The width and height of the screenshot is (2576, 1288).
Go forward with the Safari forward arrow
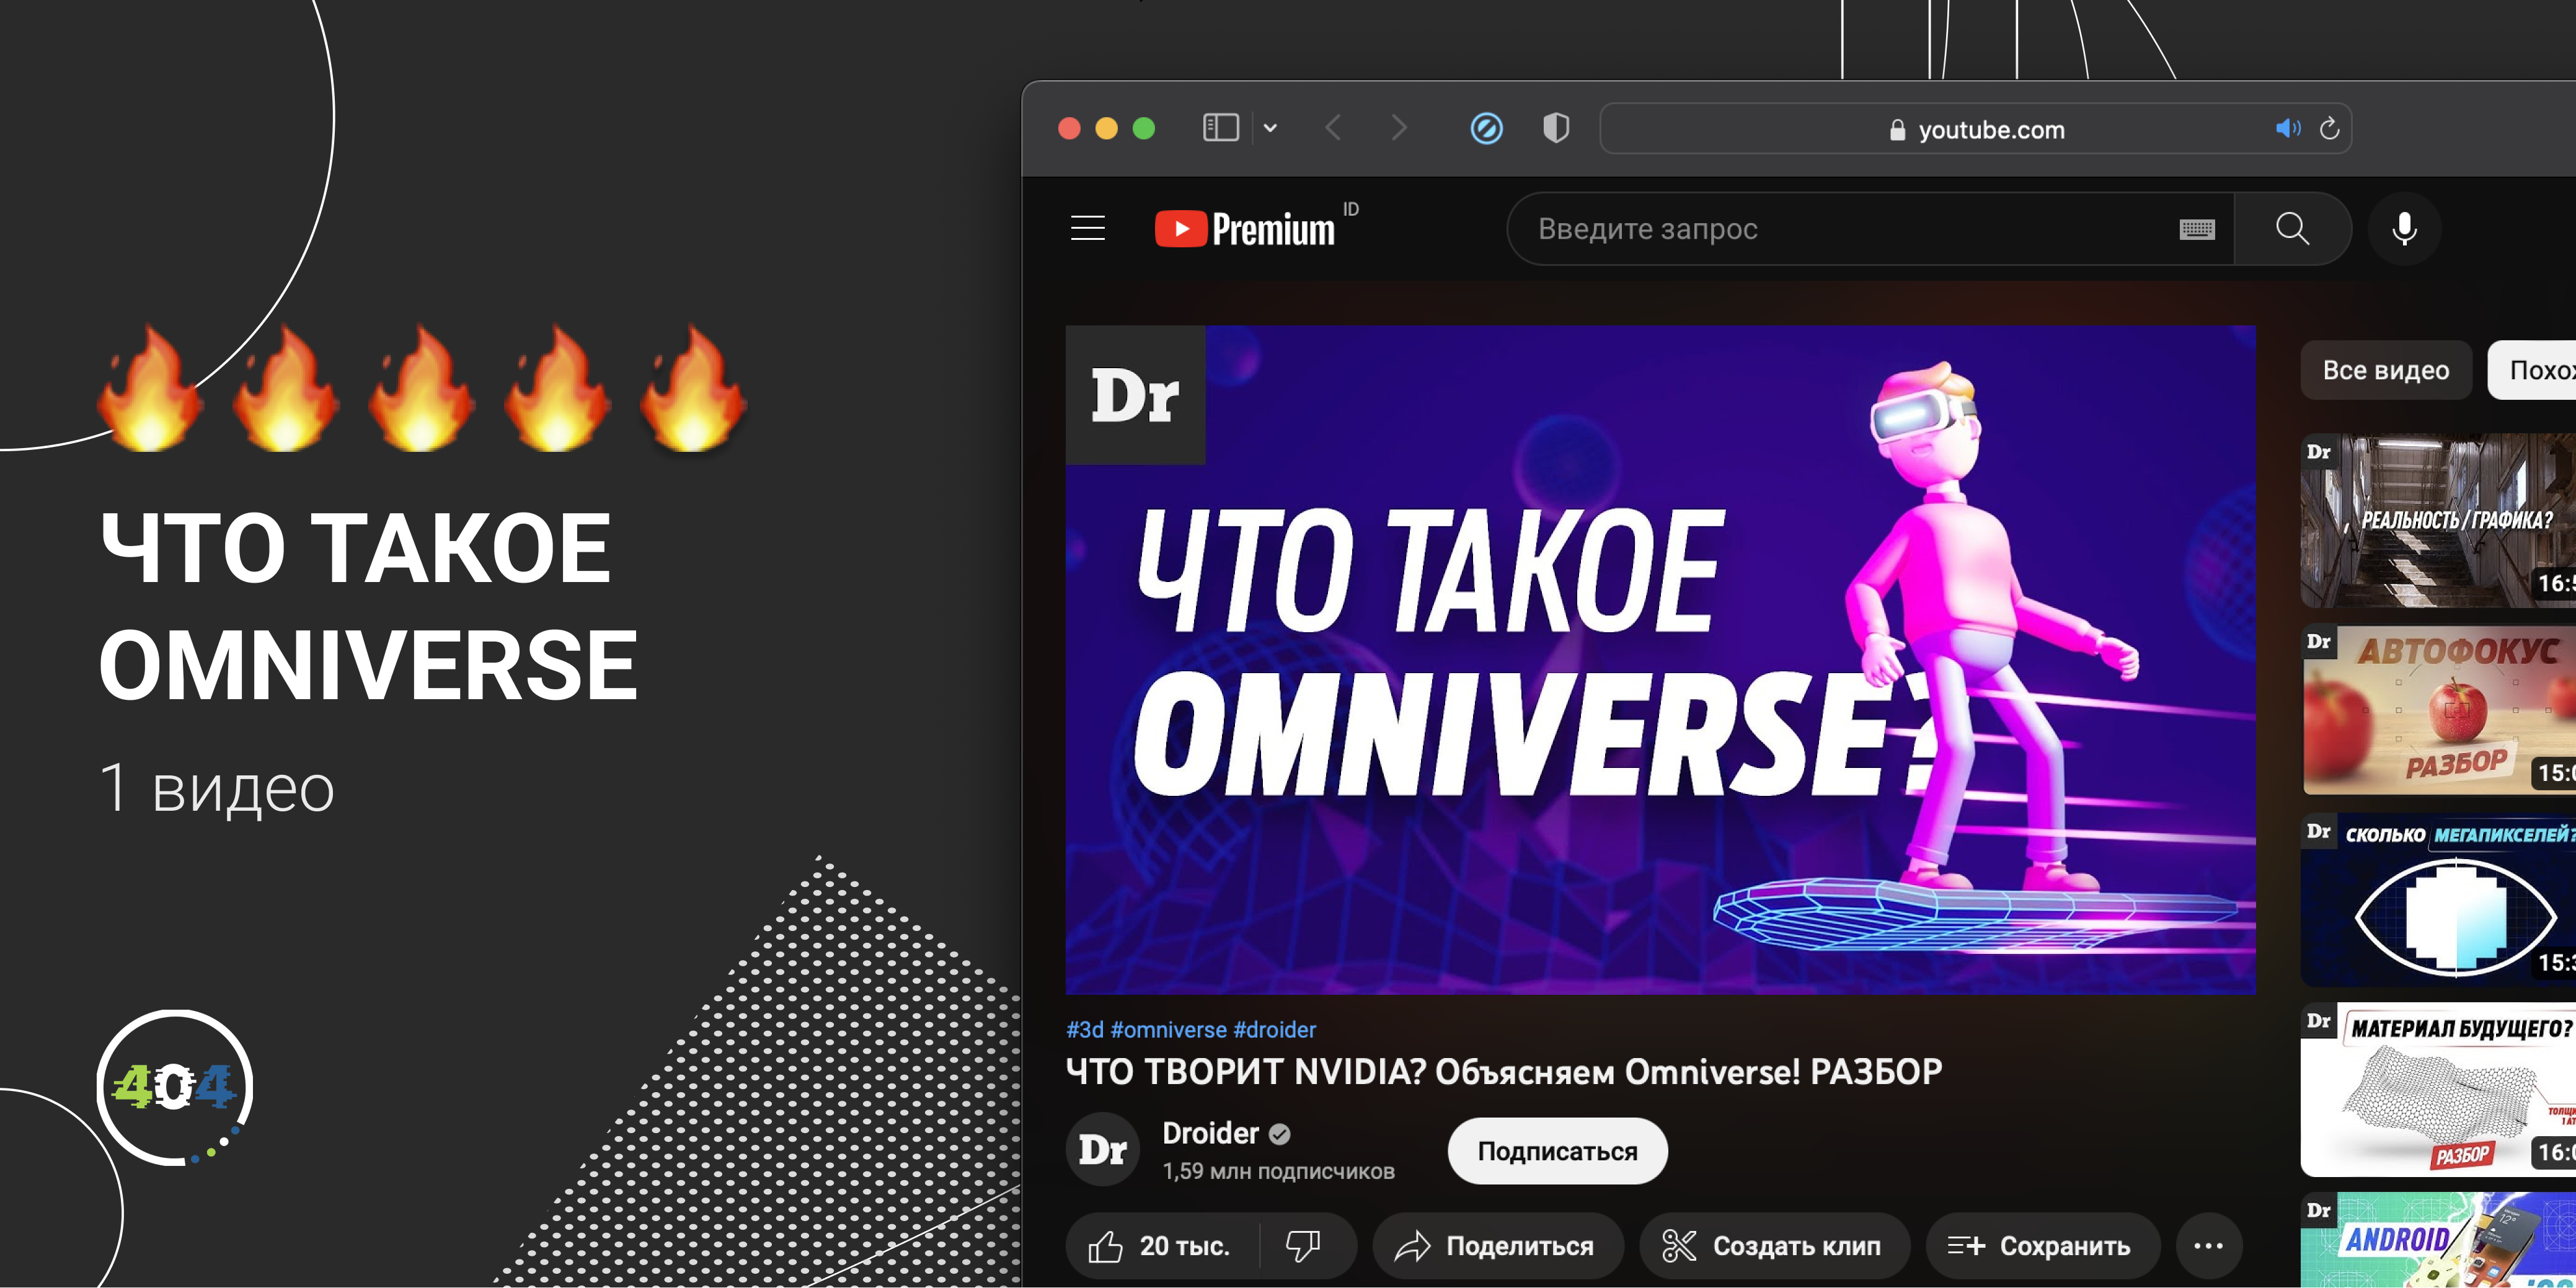tap(1399, 128)
